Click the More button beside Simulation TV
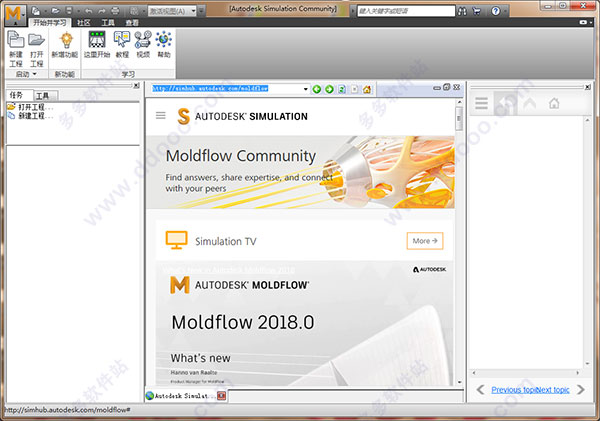600x421 pixels. click(x=425, y=241)
